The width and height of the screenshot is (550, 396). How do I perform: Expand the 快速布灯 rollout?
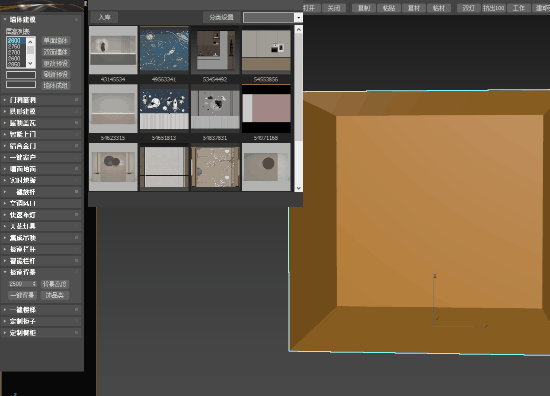coord(41,215)
